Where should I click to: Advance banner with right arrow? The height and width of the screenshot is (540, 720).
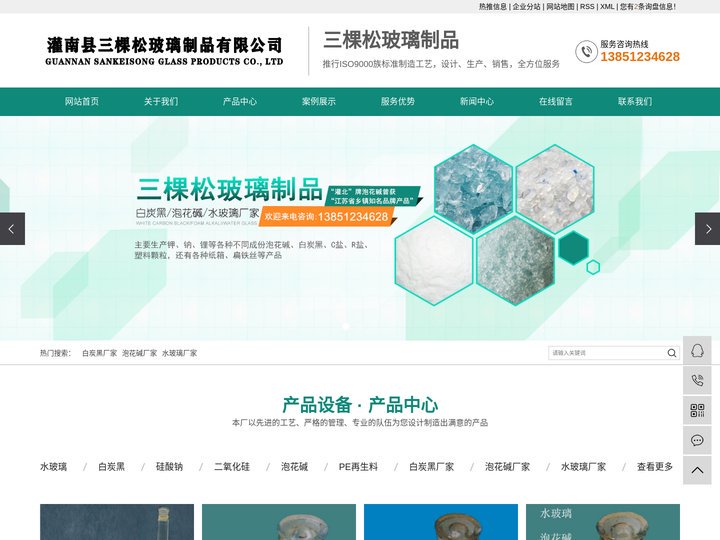coord(707,229)
